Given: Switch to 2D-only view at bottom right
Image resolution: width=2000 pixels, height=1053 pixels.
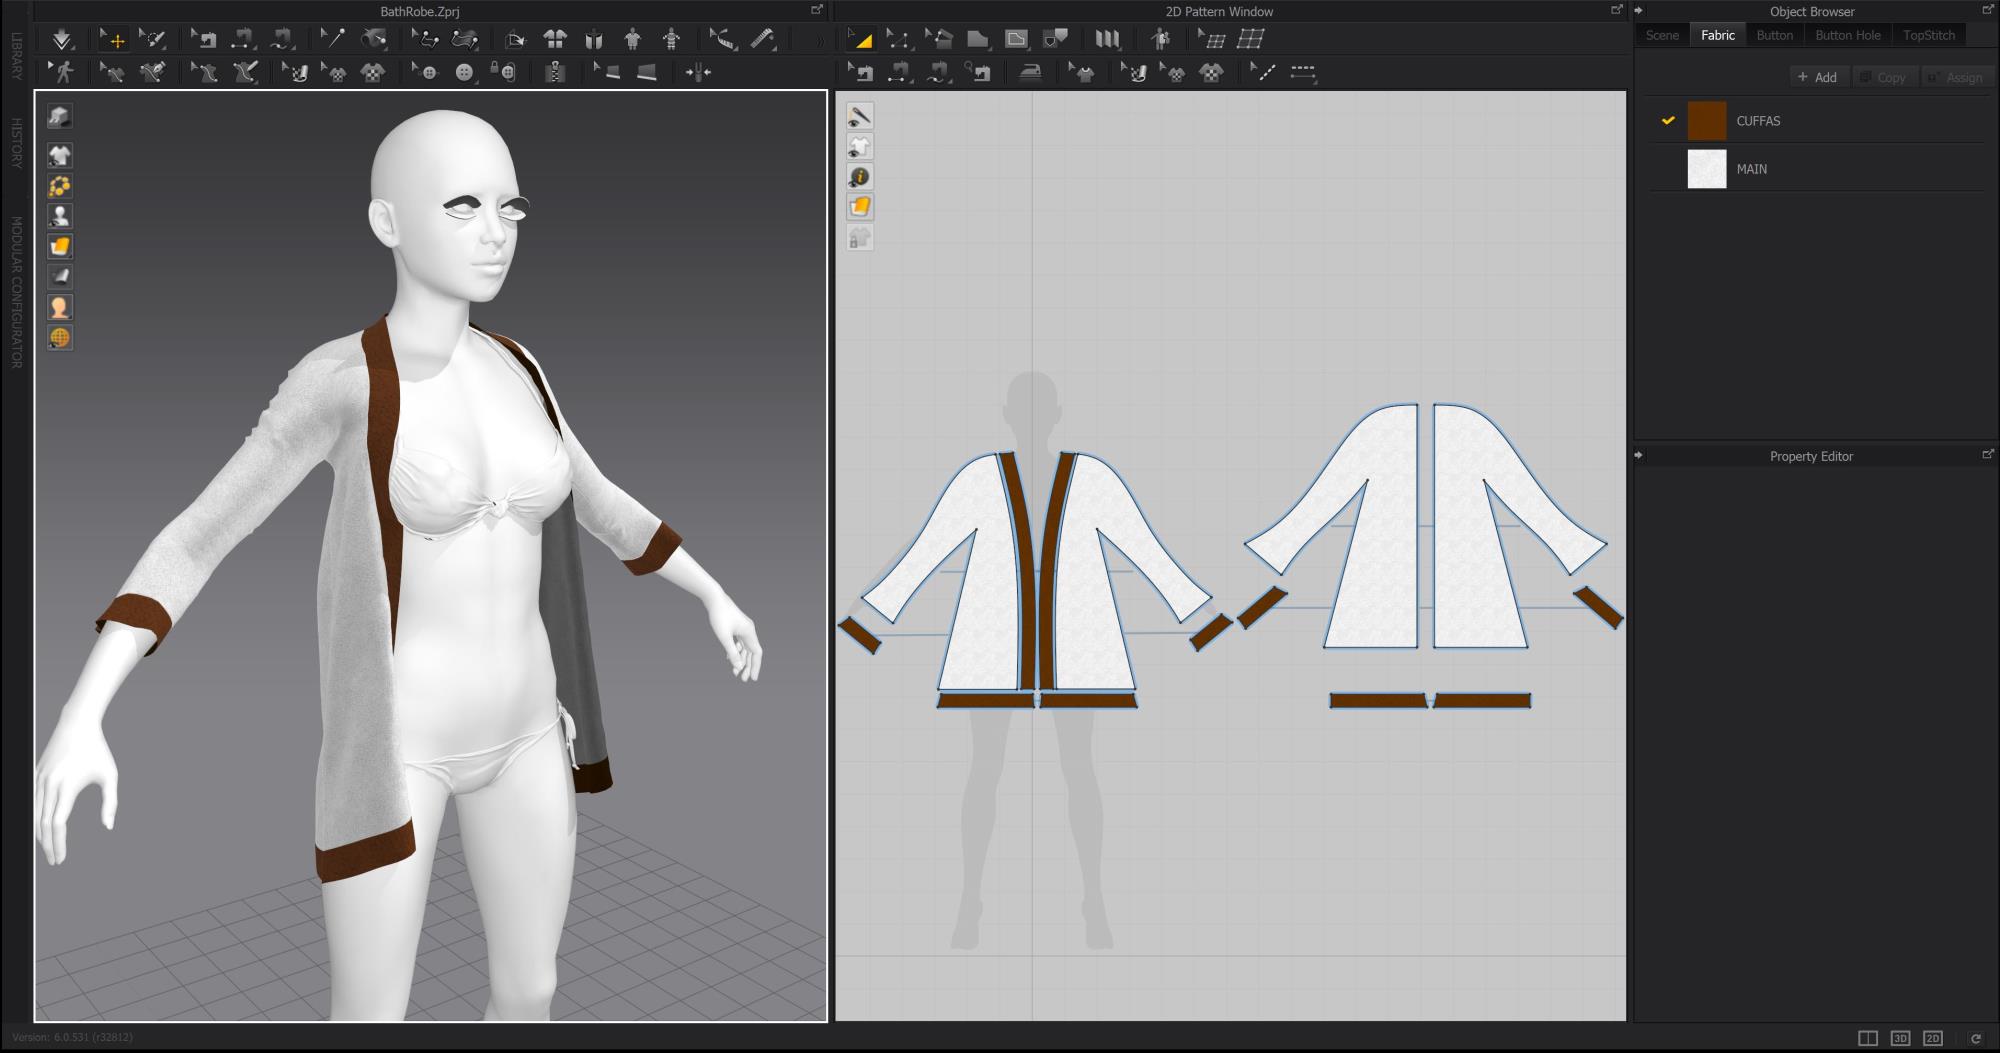Looking at the screenshot, I should click(1933, 1038).
